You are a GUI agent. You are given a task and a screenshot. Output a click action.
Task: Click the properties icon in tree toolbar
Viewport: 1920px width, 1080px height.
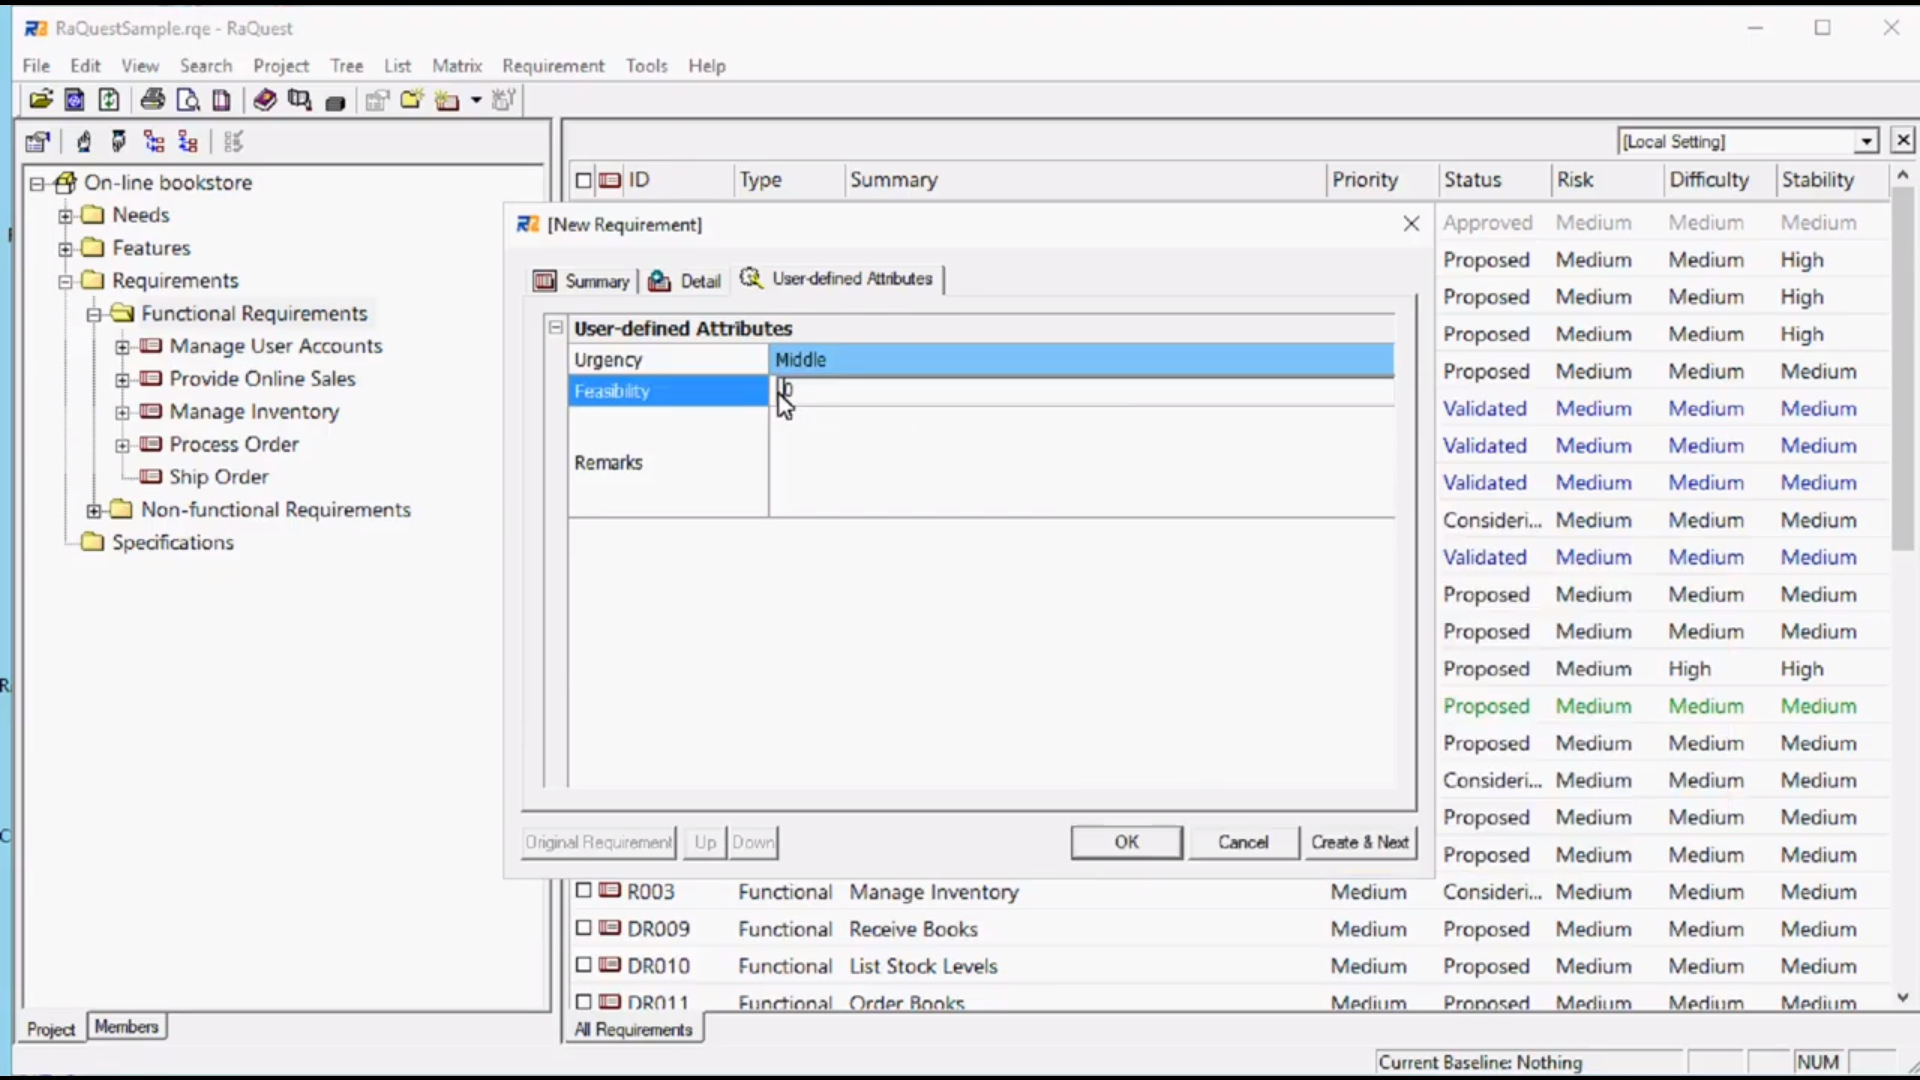[x=37, y=142]
